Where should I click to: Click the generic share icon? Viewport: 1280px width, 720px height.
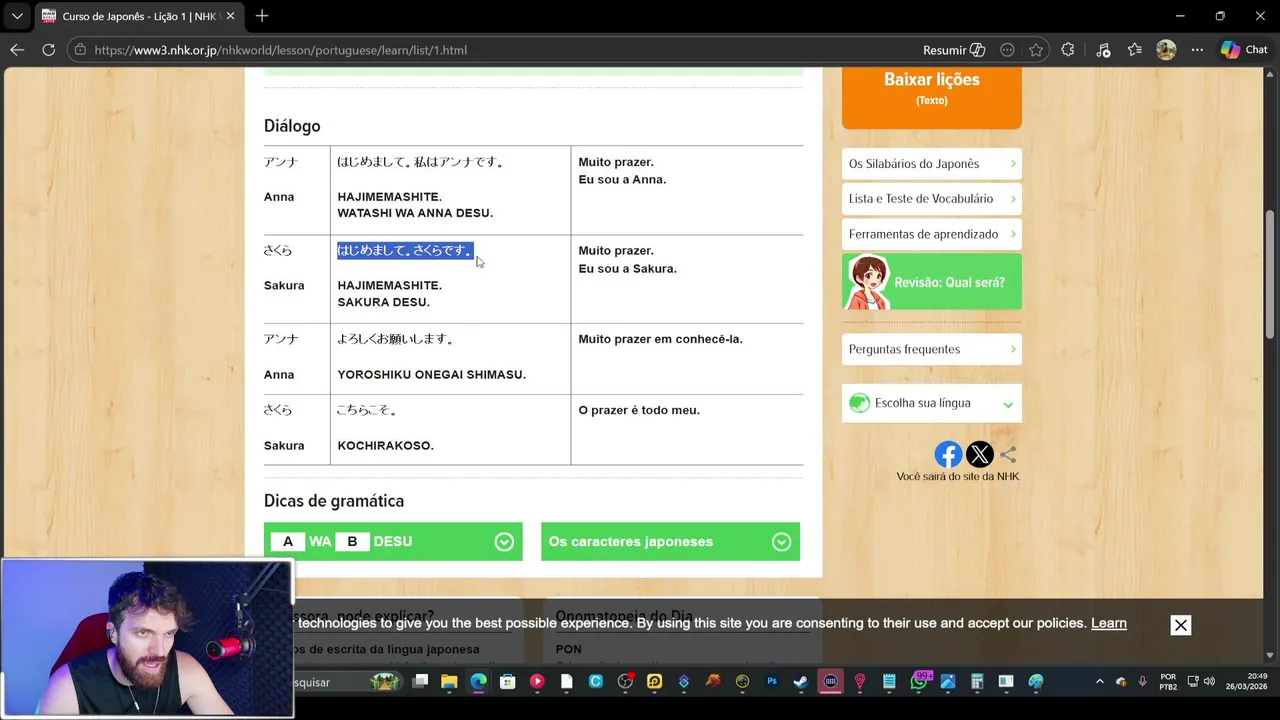1008,455
